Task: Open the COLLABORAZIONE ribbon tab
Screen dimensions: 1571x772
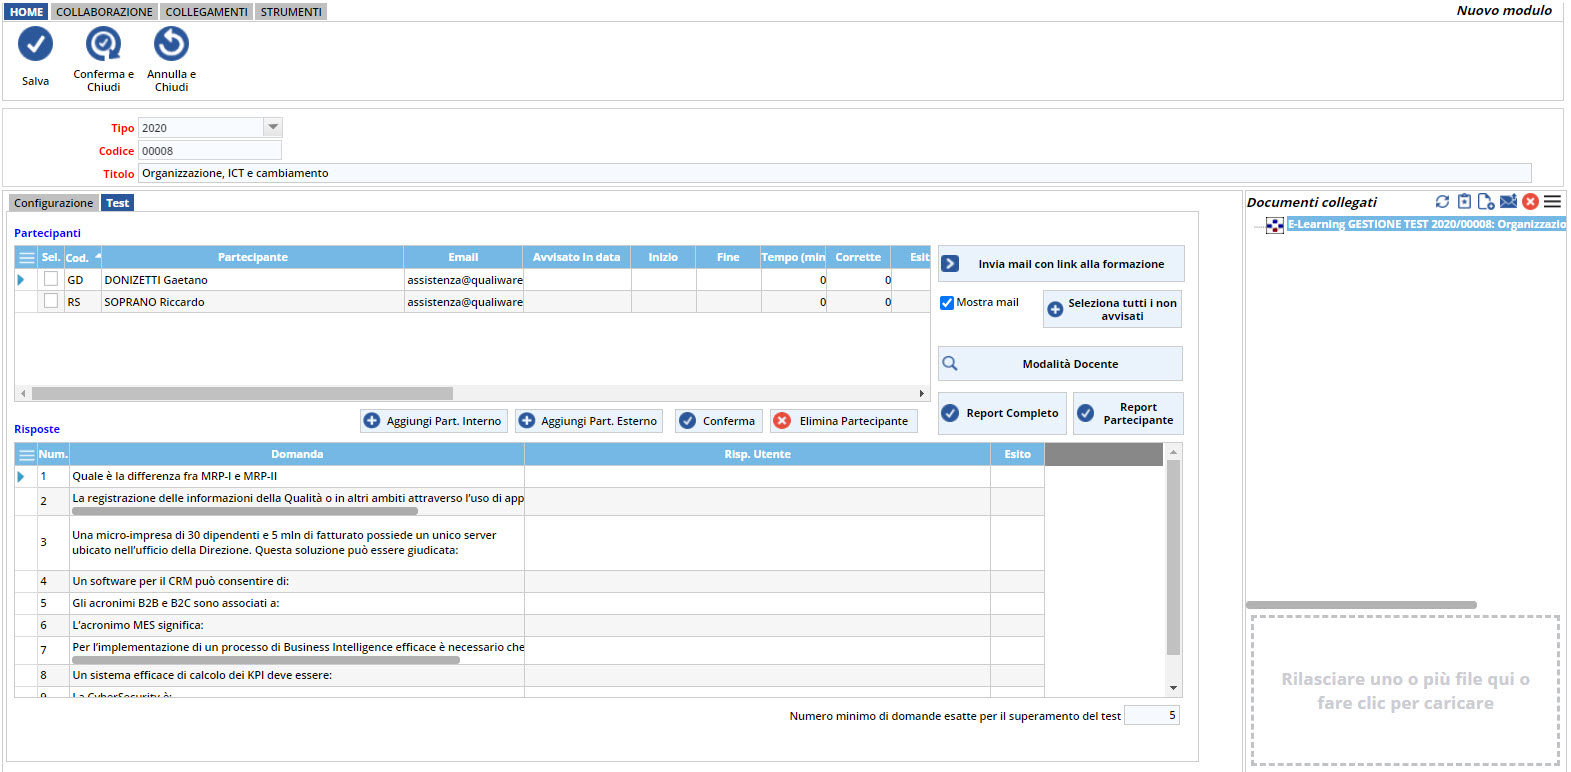Action: [x=104, y=12]
